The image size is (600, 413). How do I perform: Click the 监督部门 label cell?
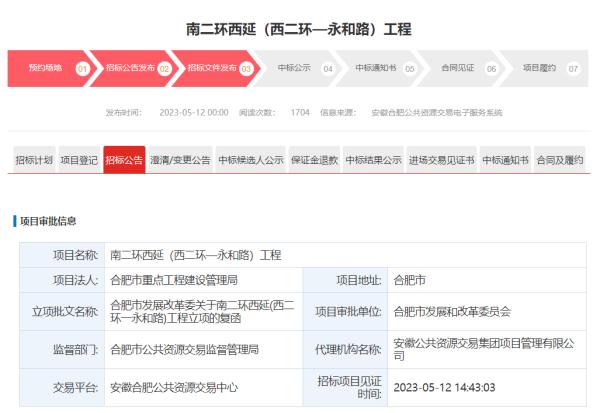(x=62, y=349)
